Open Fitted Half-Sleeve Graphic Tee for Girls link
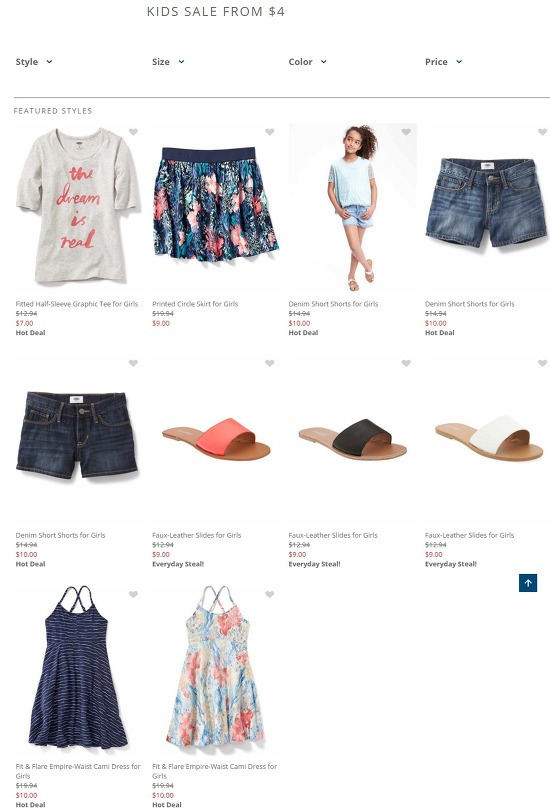 click(x=77, y=304)
